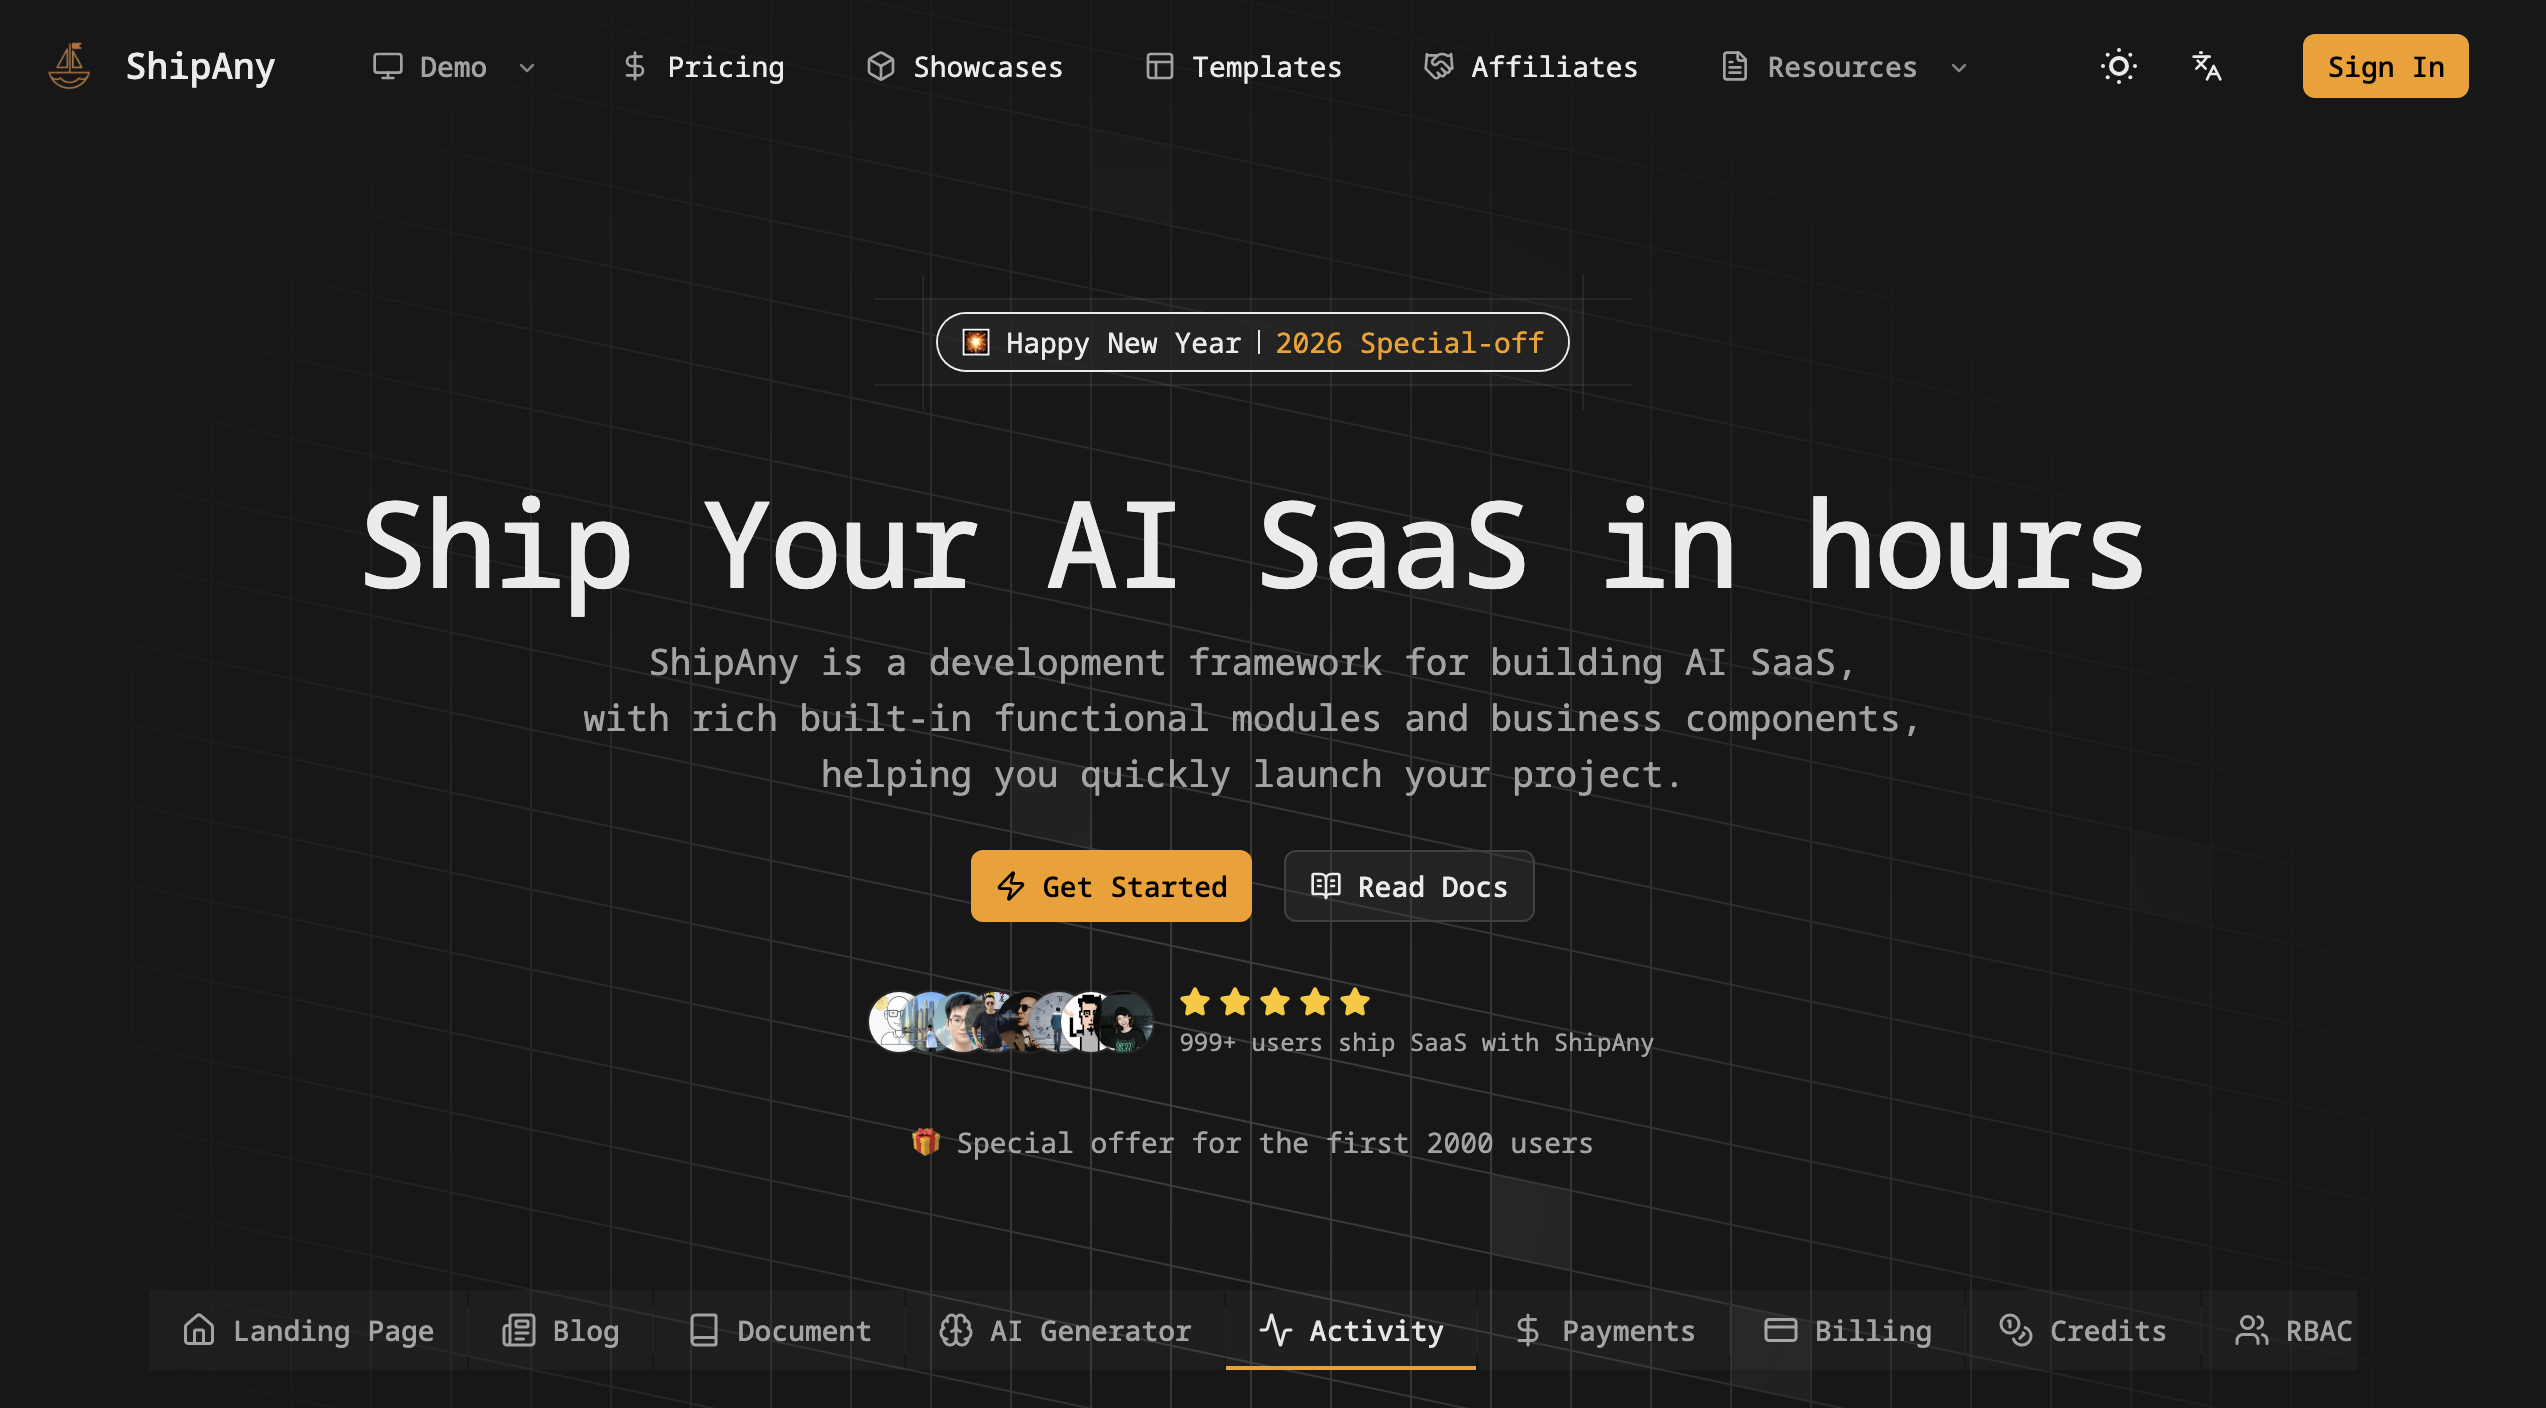Screen dimensions: 2546x1408
Task: Click the ShipAny sailboat logo icon
Action: point(69,66)
